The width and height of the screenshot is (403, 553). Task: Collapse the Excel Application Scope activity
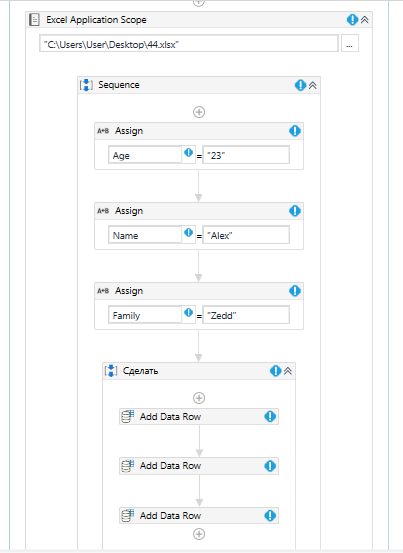365,20
